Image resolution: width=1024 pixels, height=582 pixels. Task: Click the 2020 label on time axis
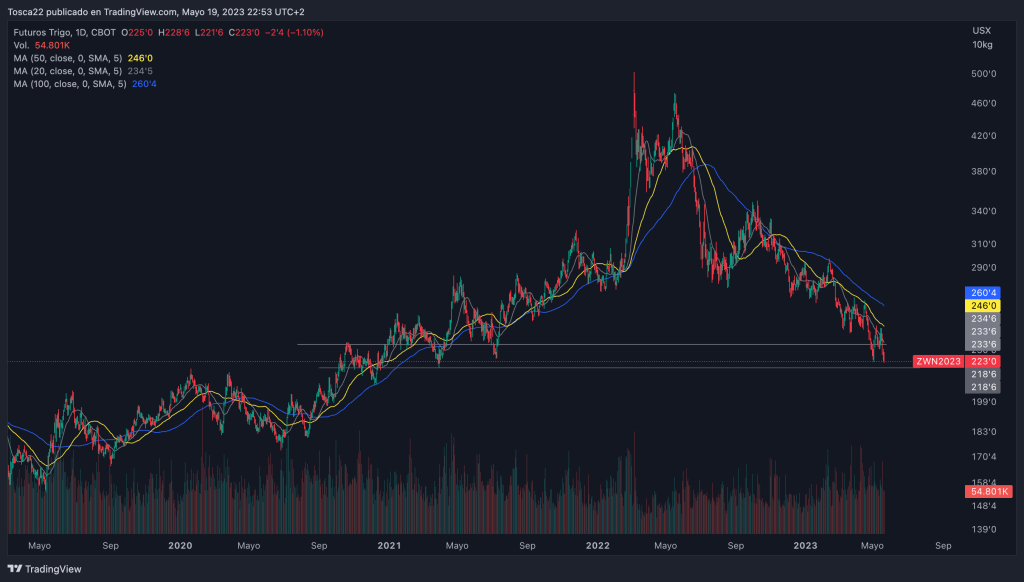(180, 546)
